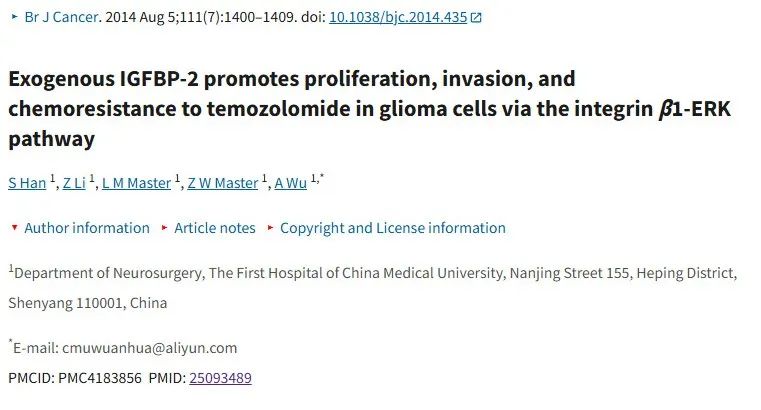Open PMID 25093489 link

220,377
